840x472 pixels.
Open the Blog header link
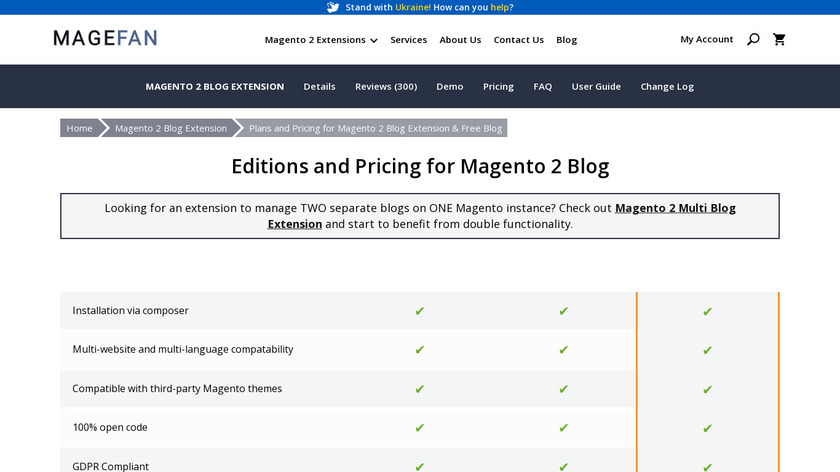566,40
